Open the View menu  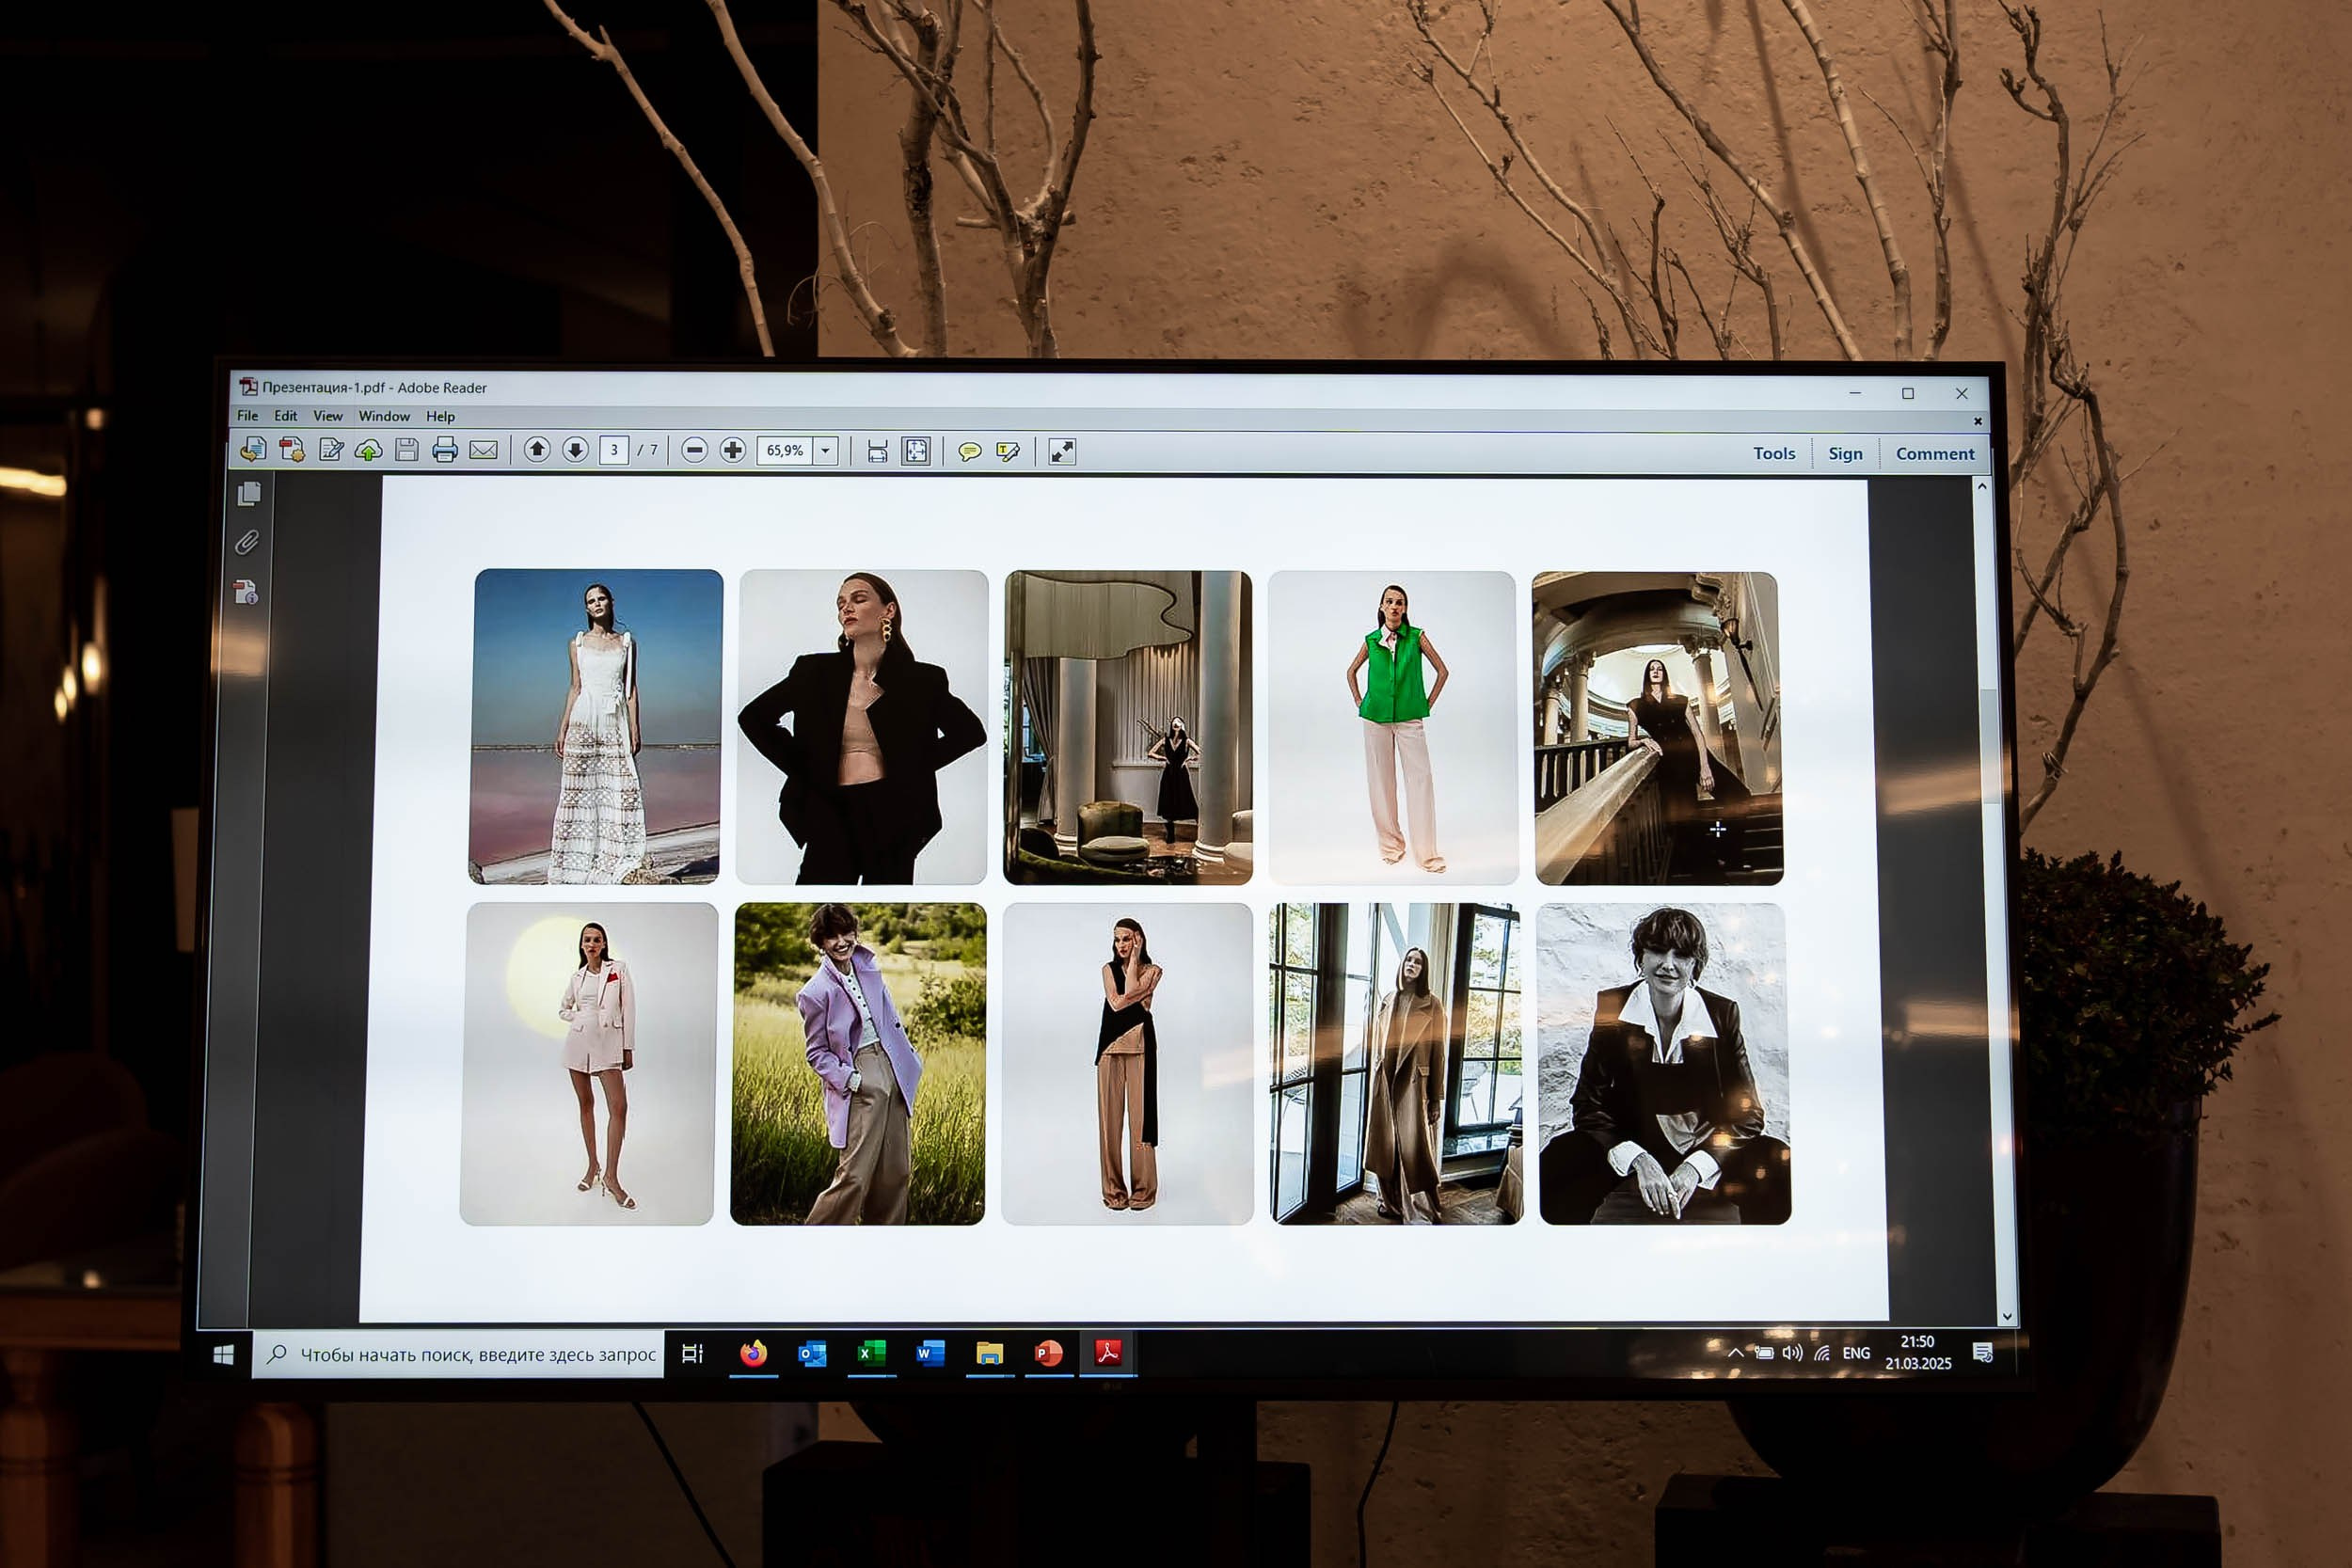pos(327,416)
